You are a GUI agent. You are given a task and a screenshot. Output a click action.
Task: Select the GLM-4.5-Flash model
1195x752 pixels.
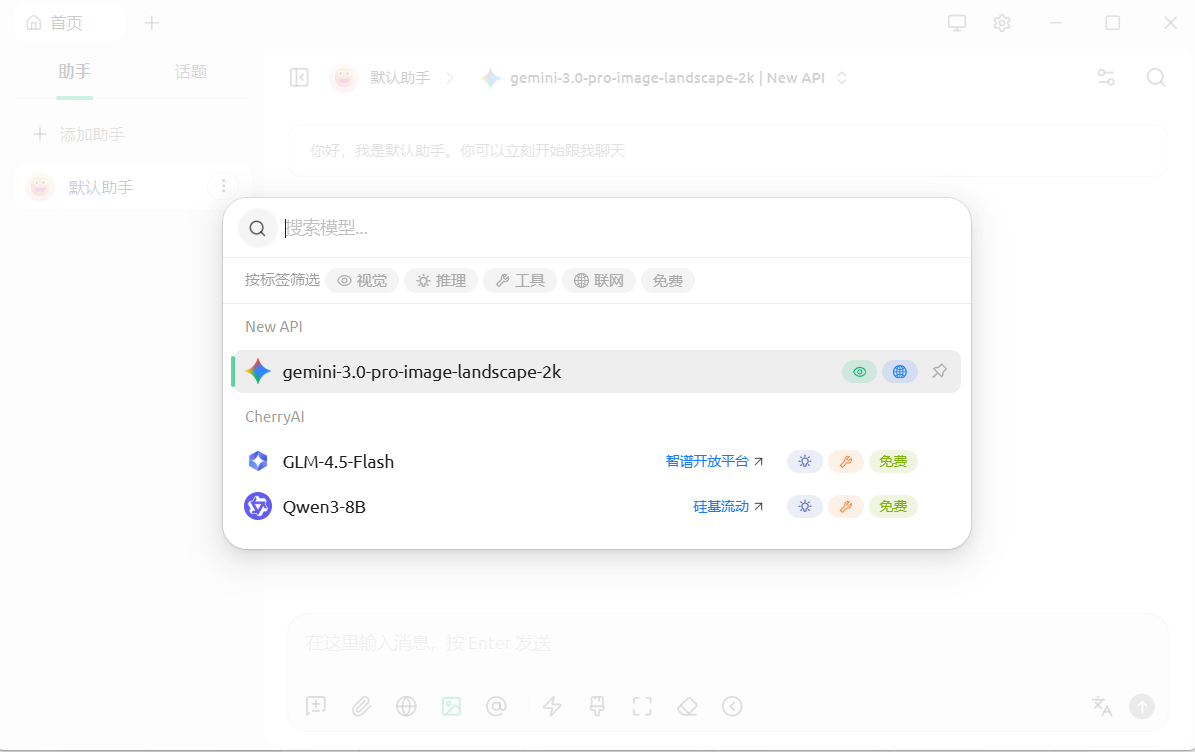[596, 462]
